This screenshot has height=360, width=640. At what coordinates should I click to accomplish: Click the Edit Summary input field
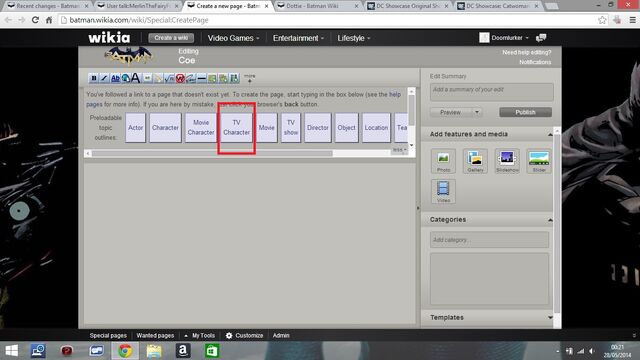click(491, 92)
